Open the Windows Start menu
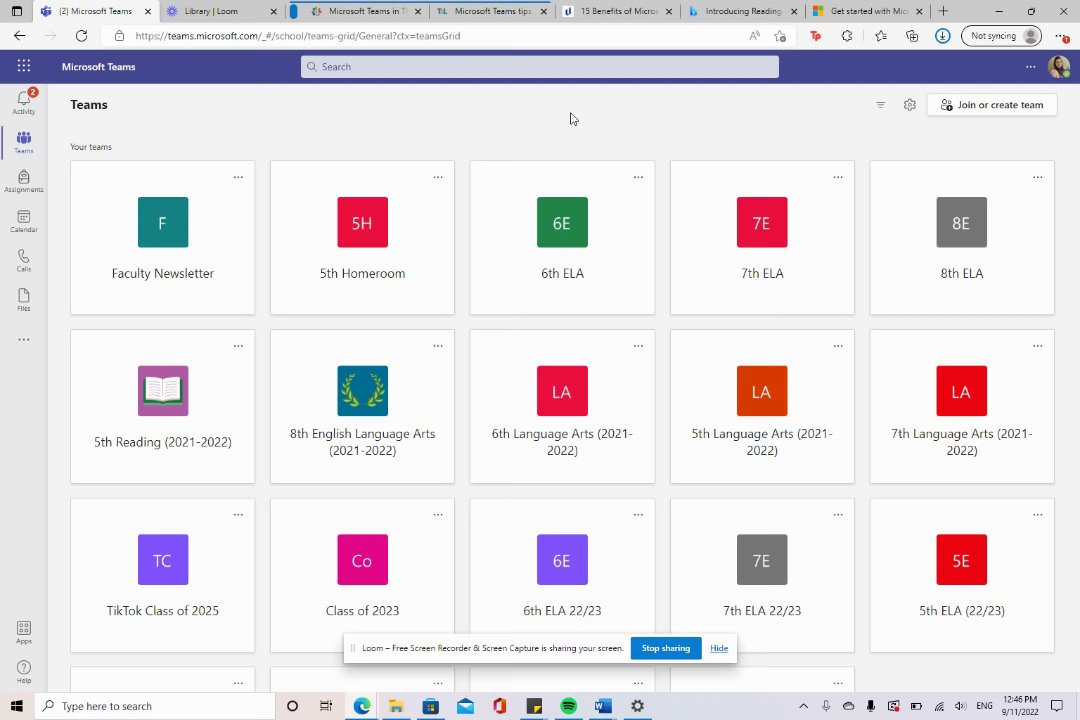 pos(17,706)
